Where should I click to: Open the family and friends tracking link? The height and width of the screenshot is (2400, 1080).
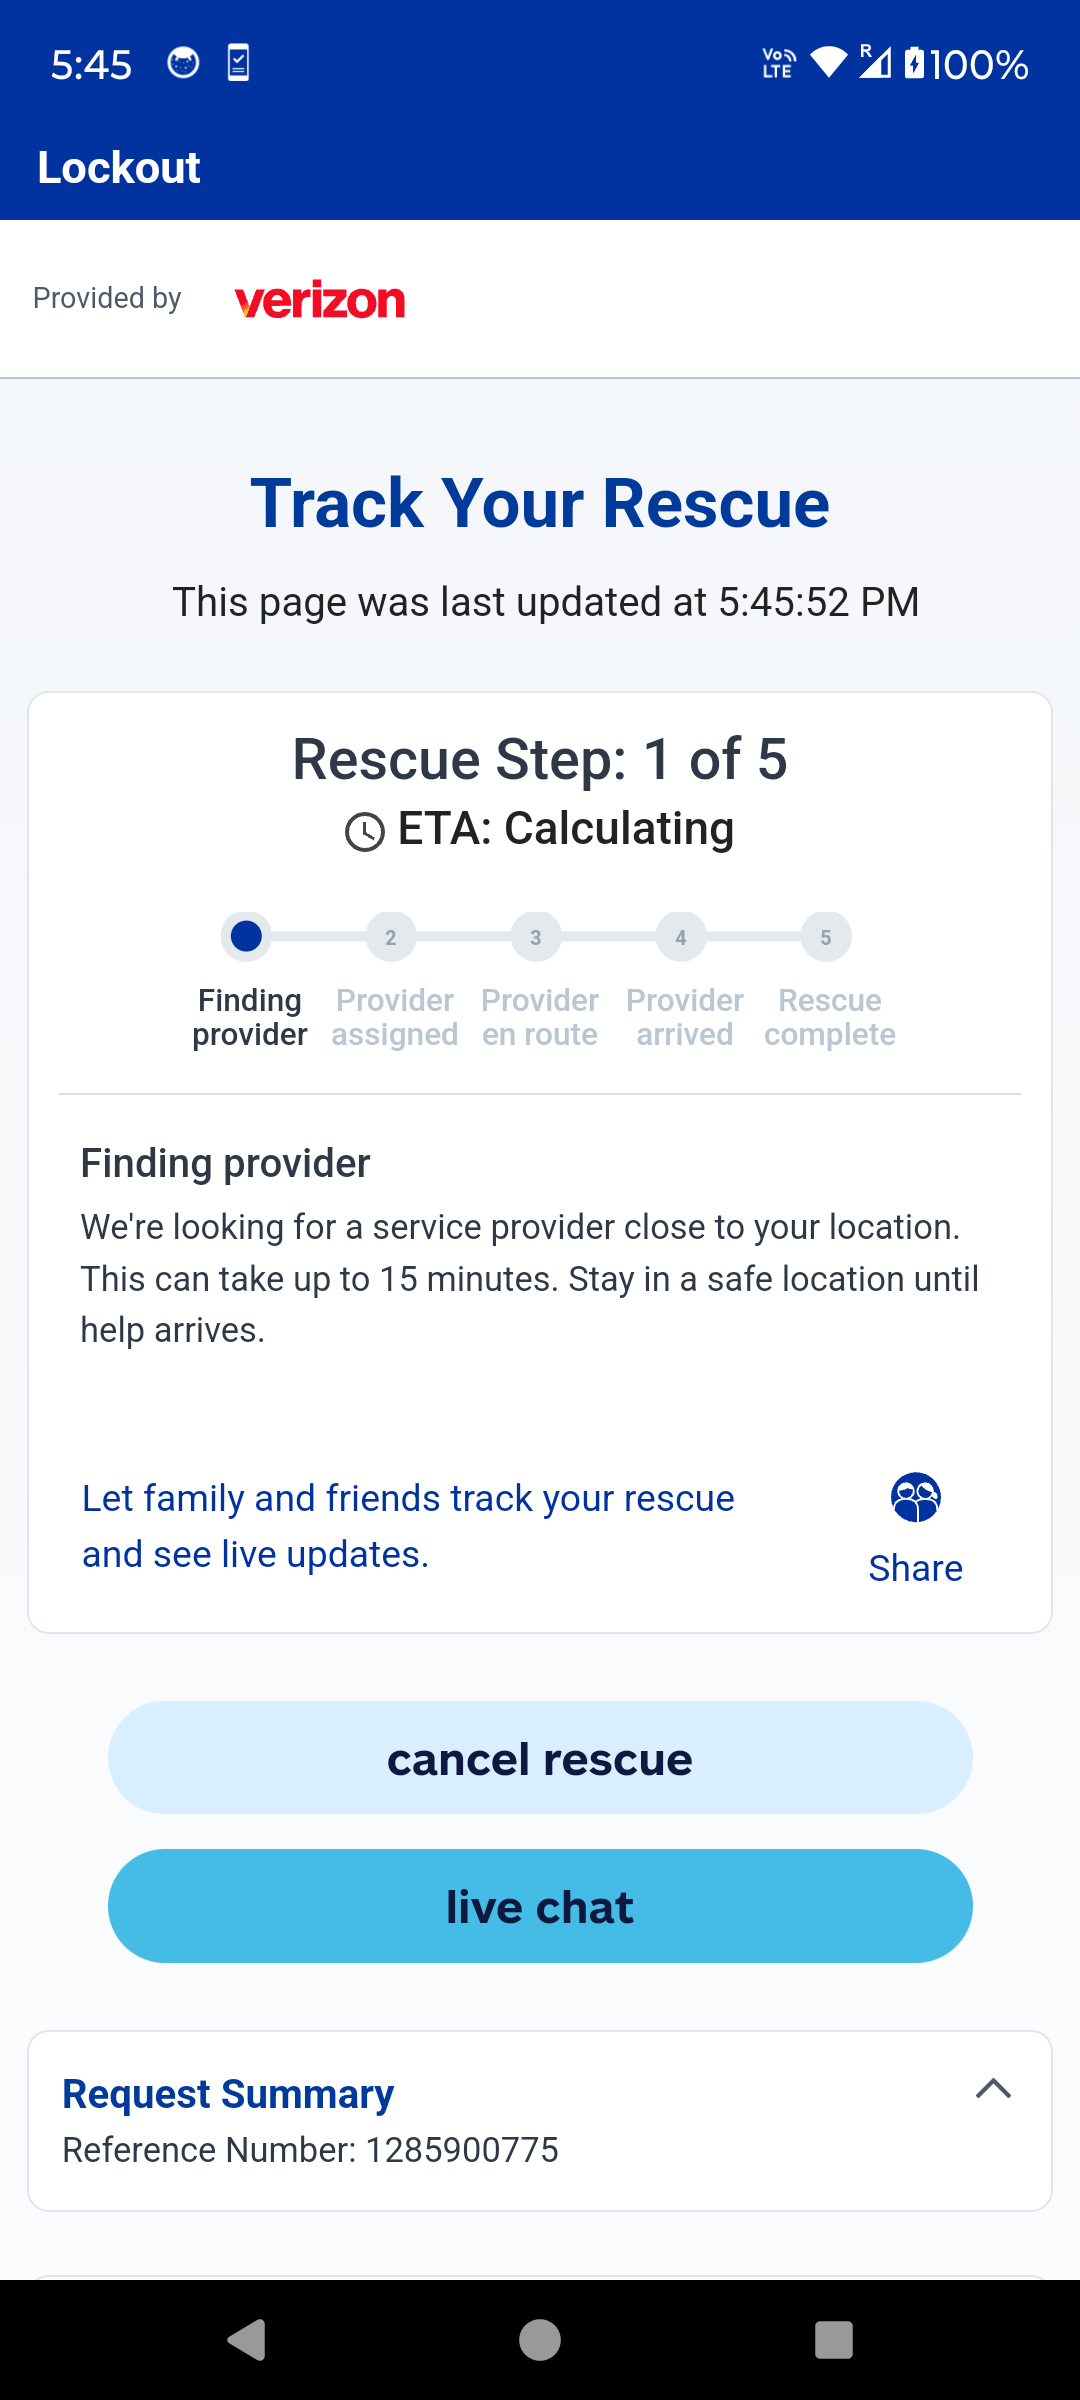408,1526
